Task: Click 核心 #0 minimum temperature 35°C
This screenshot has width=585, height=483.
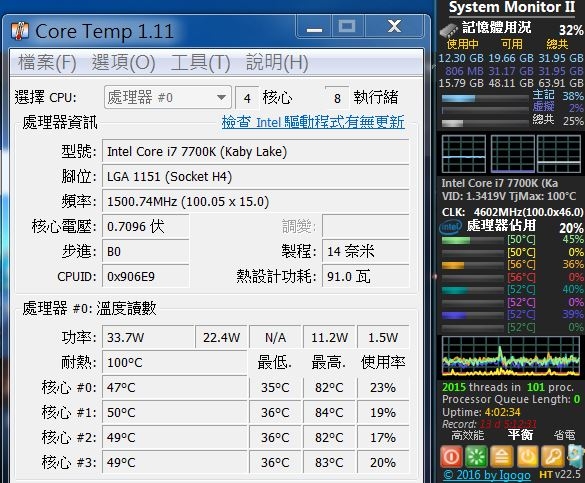Action: (275, 388)
